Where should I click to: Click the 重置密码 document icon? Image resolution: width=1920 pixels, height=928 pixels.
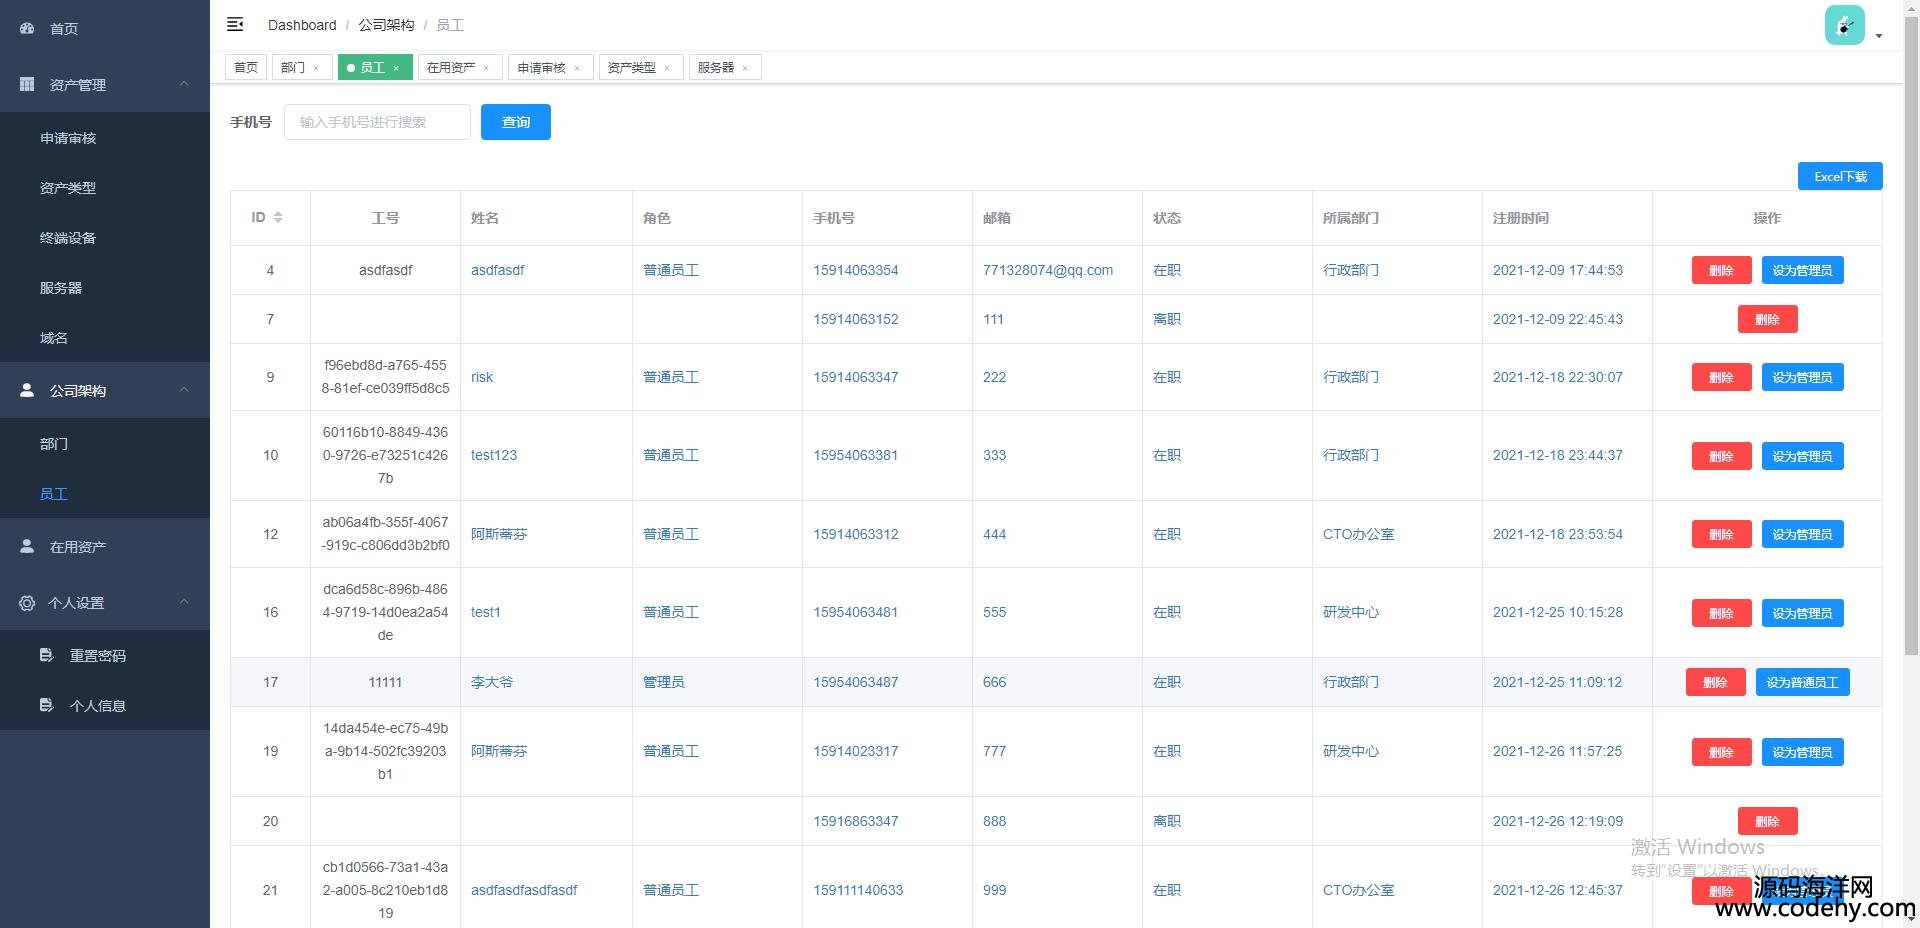point(46,656)
